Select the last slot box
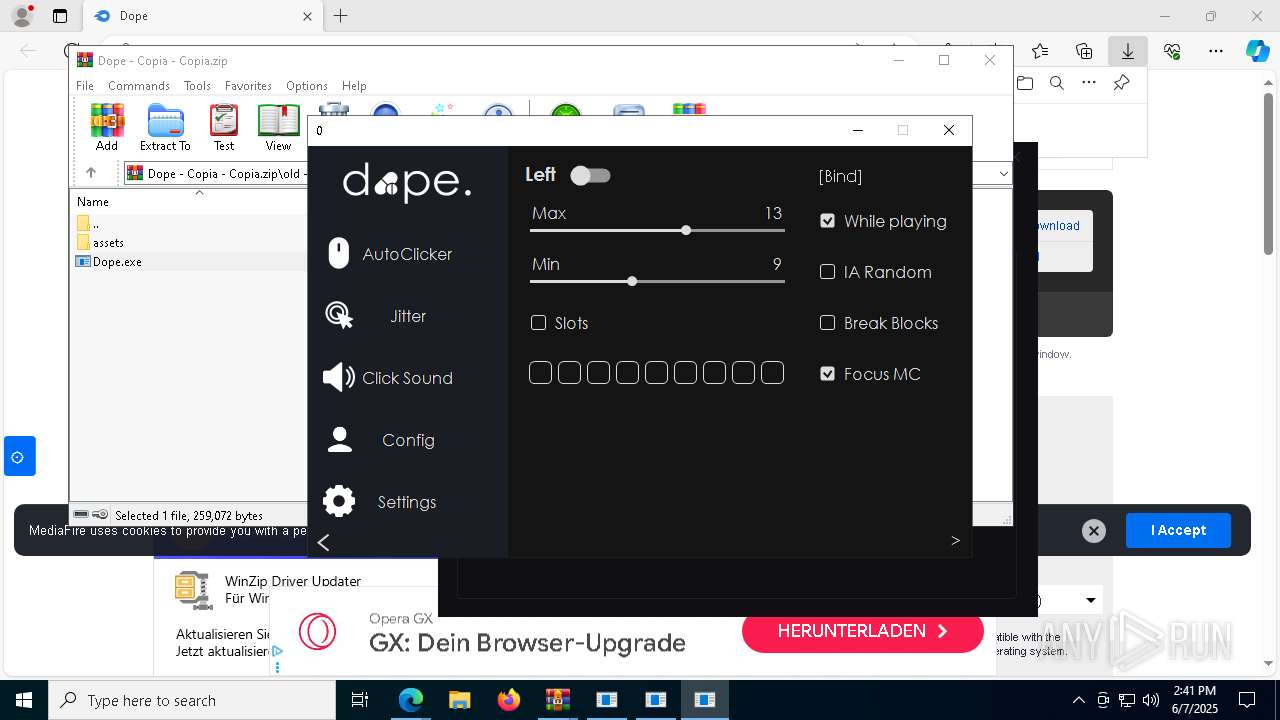This screenshot has height=720, width=1280. (772, 373)
